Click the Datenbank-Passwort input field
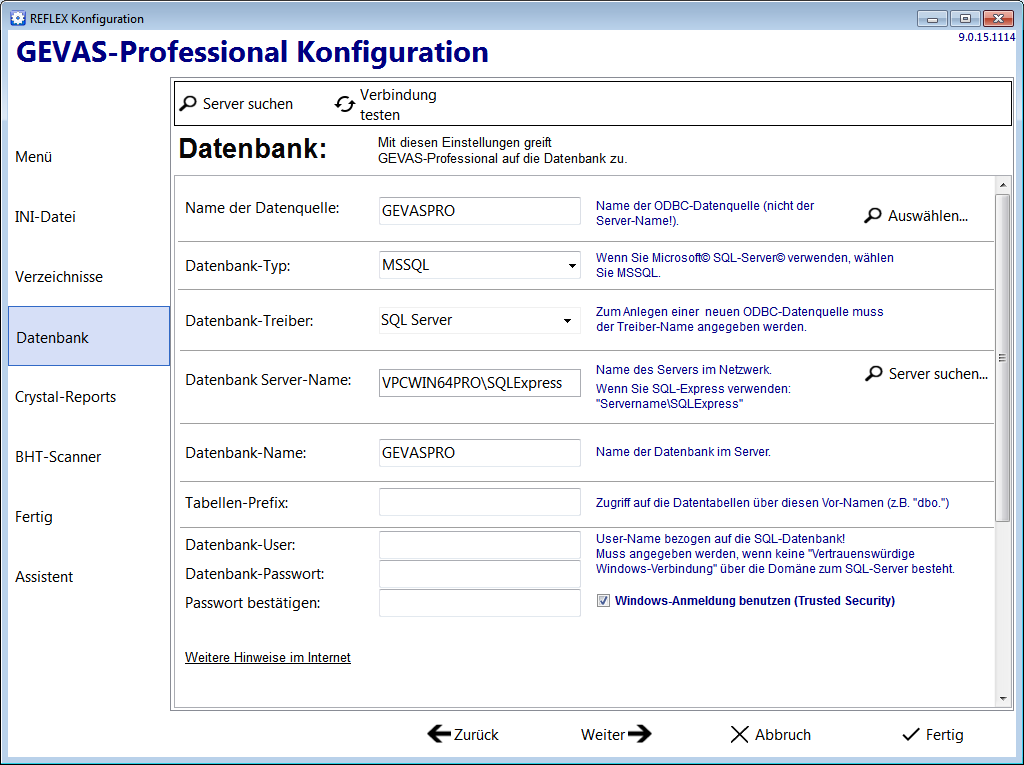 pyautogui.click(x=479, y=574)
